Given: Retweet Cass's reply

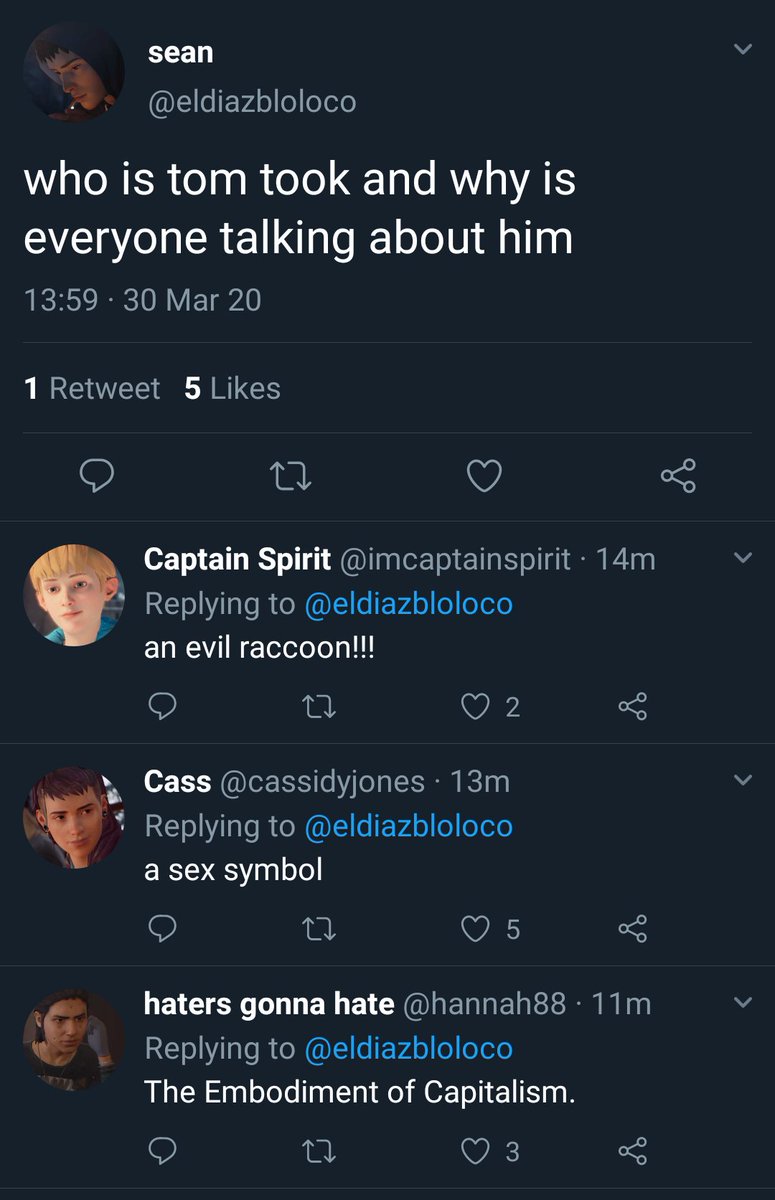Looking at the screenshot, I should click(320, 930).
